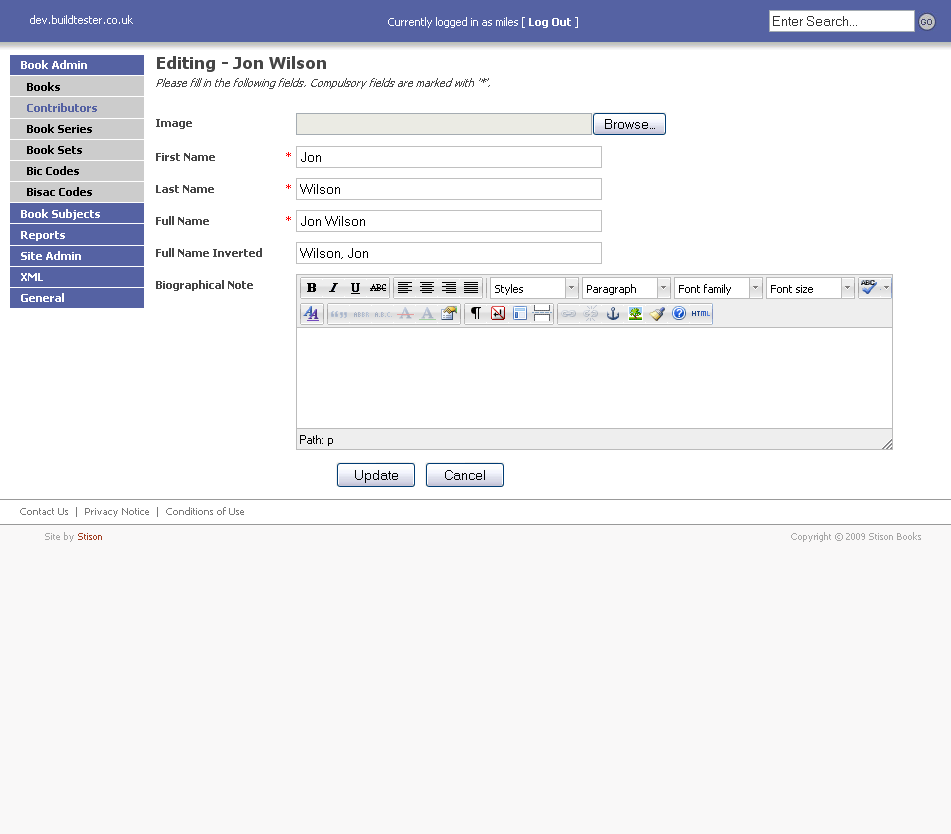This screenshot has height=834, width=951.
Task: Insert an image via tree picture icon
Action: 635,314
